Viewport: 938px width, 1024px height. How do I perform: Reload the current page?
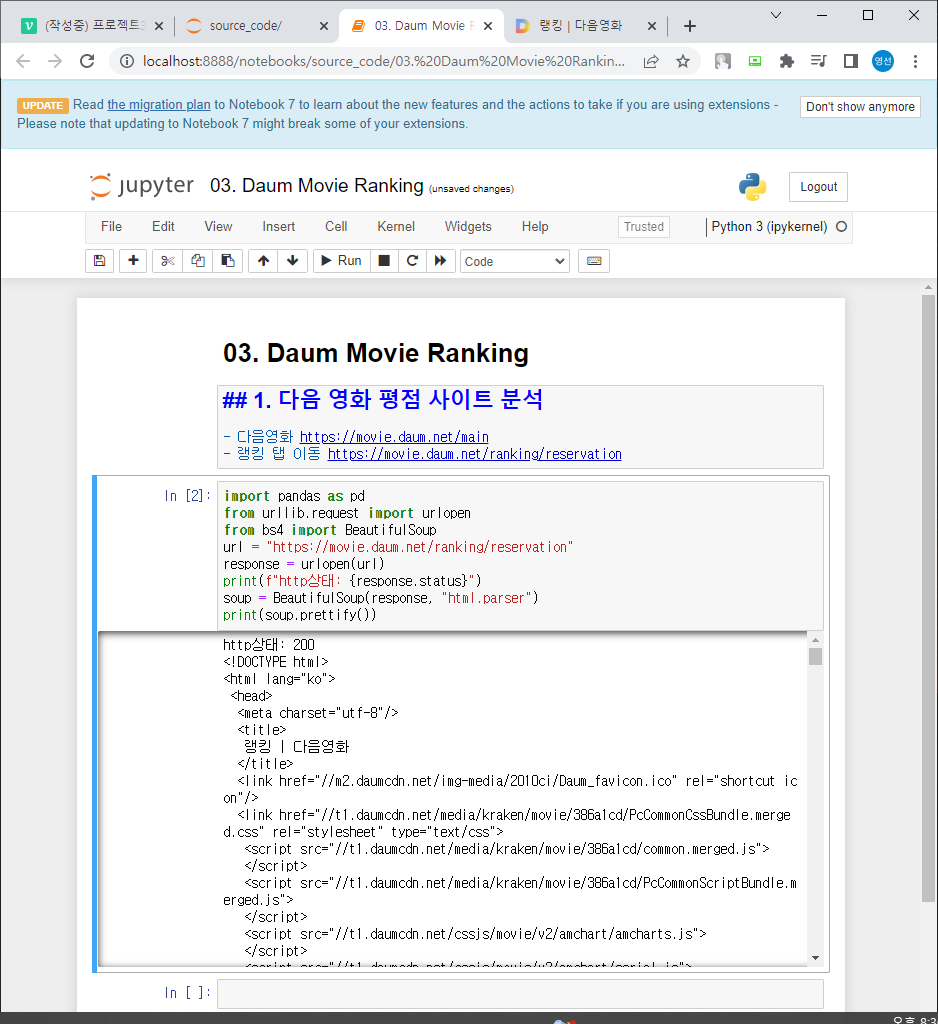tap(87, 61)
